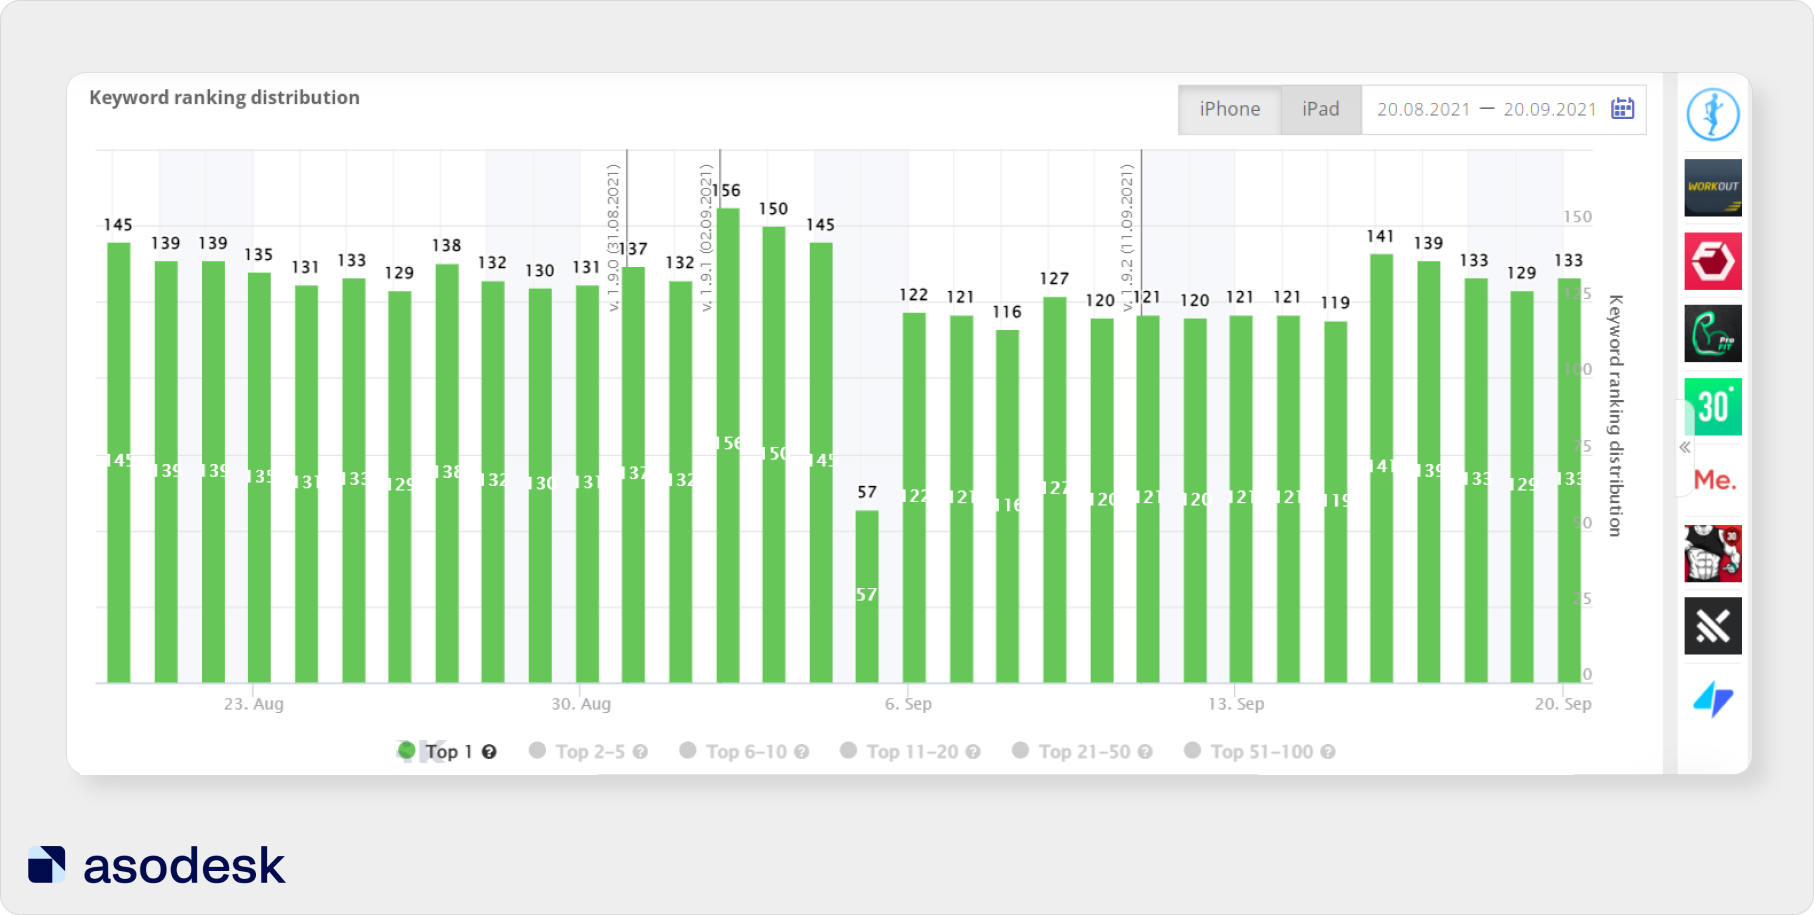Select the blue lightning bolt app icon
1814x915 pixels.
coord(1713,699)
